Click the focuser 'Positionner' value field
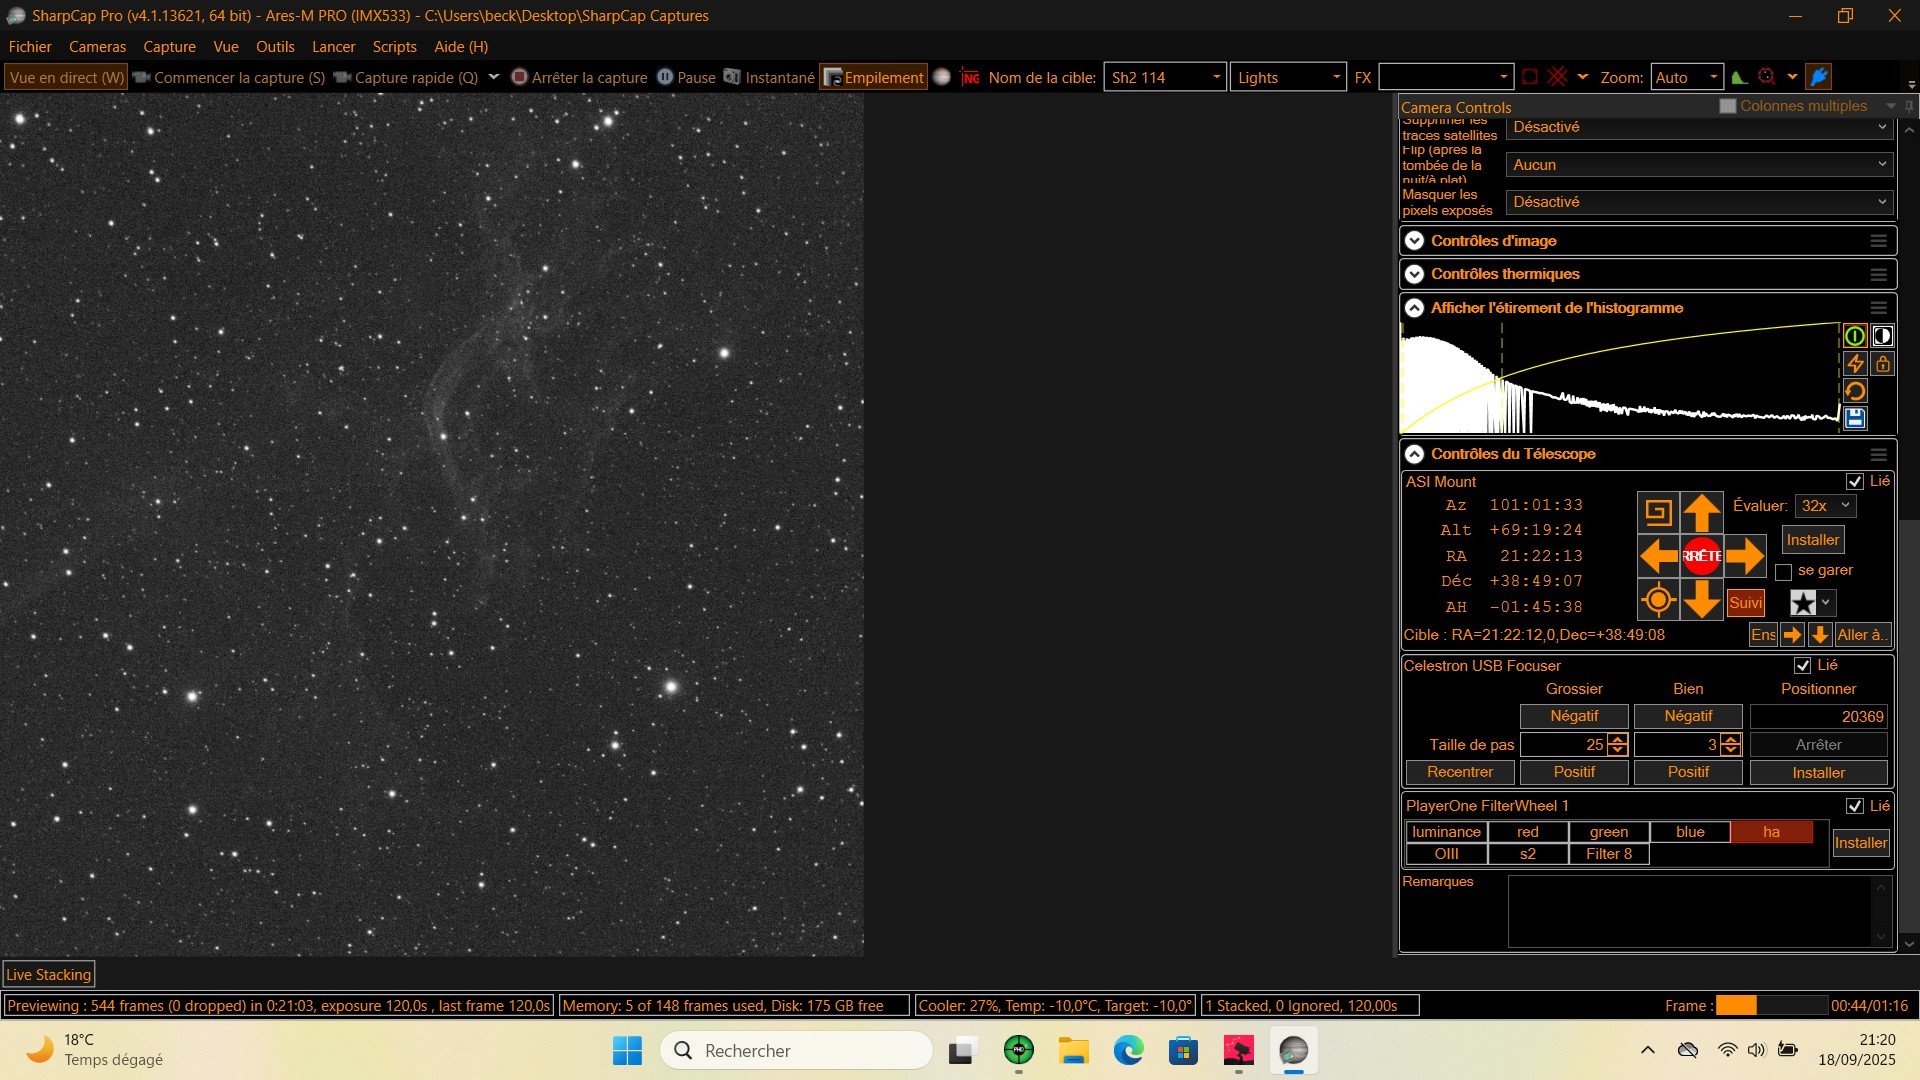The height and width of the screenshot is (1080, 1920). [x=1819, y=716]
